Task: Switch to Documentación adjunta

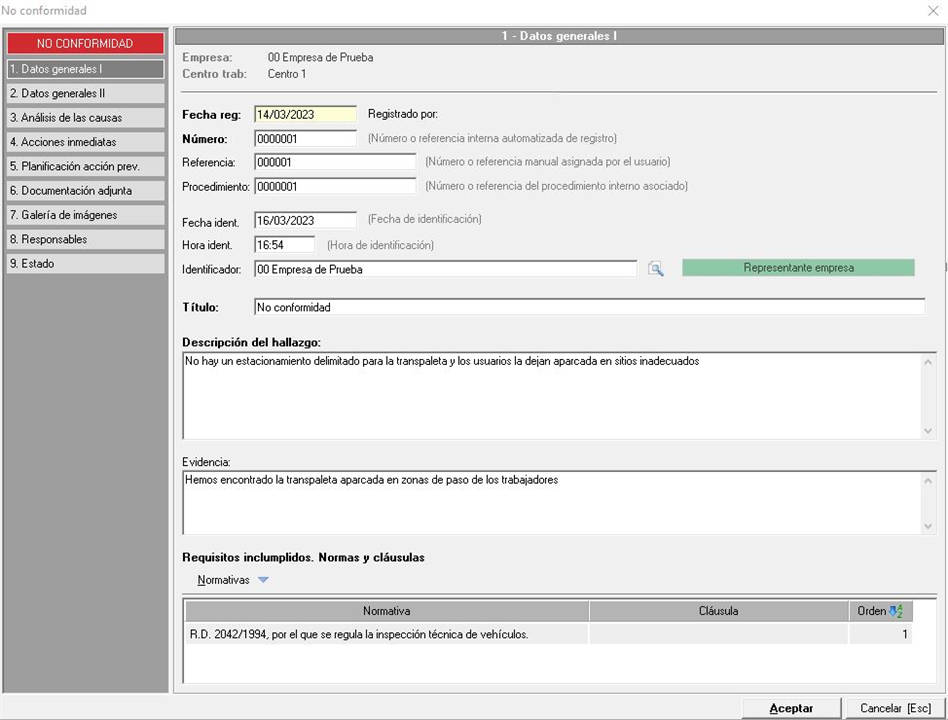Action: pos(85,190)
